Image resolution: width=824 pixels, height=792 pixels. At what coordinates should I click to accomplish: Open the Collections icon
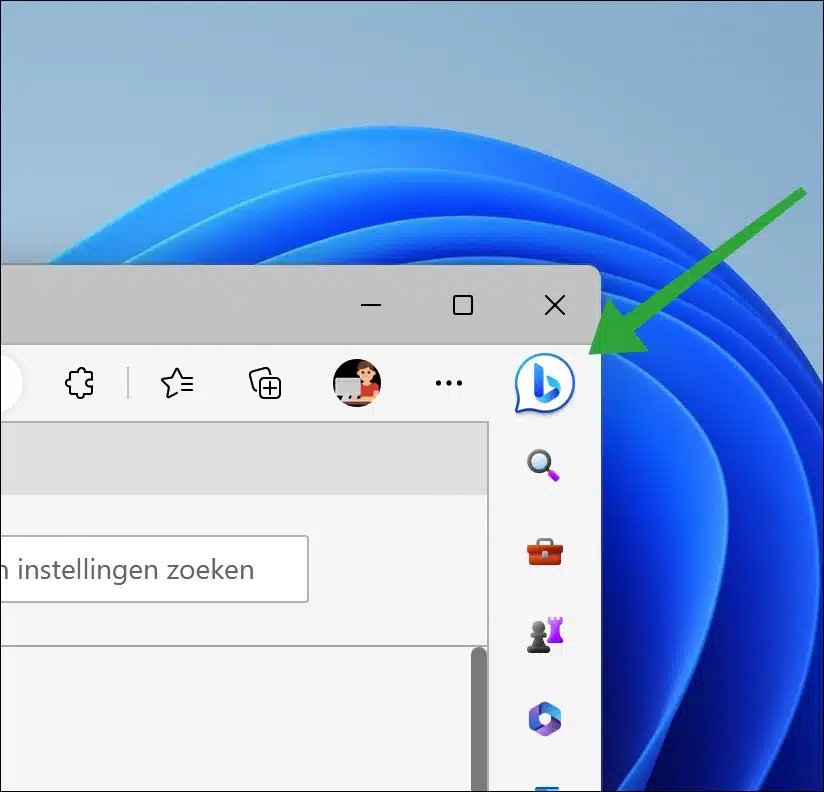click(x=265, y=383)
